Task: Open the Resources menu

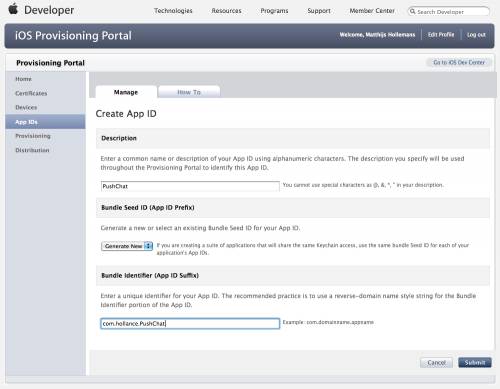Action: pyautogui.click(x=226, y=11)
